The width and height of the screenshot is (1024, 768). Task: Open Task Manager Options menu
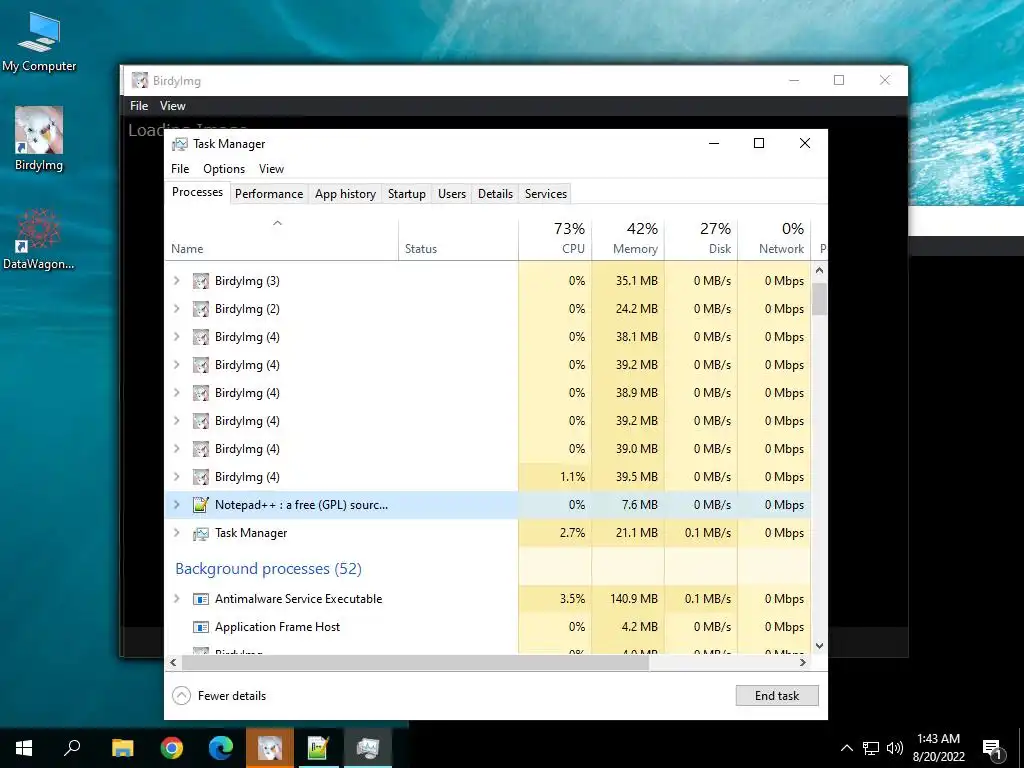click(x=224, y=168)
